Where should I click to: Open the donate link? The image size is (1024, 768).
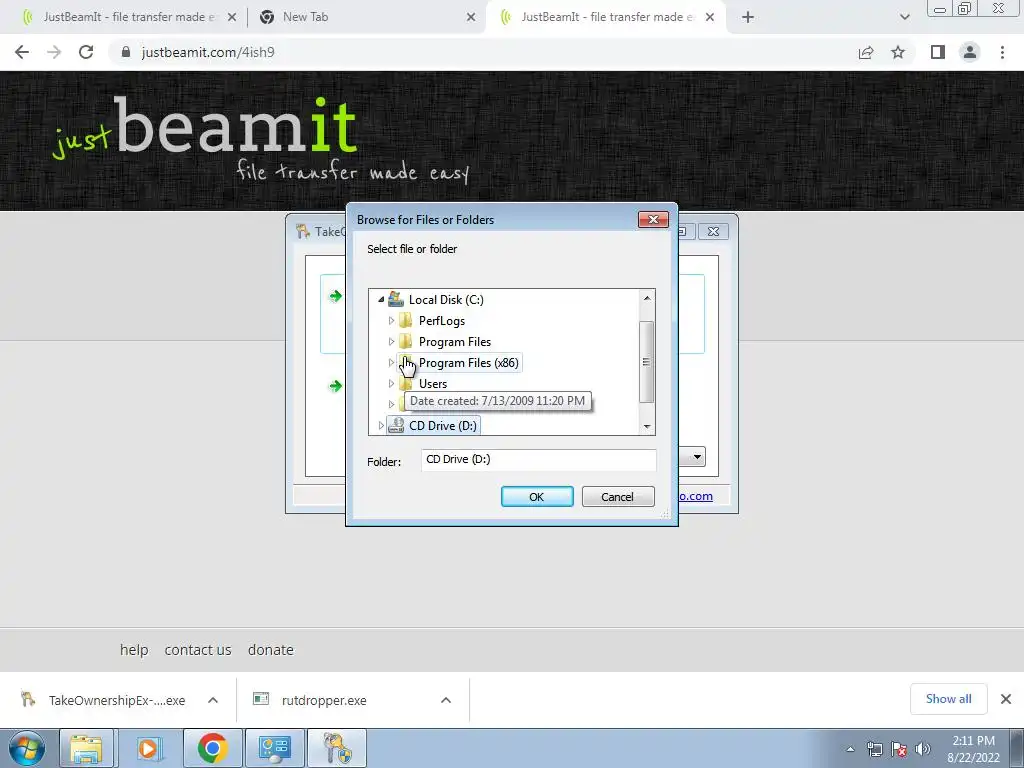[x=270, y=650]
